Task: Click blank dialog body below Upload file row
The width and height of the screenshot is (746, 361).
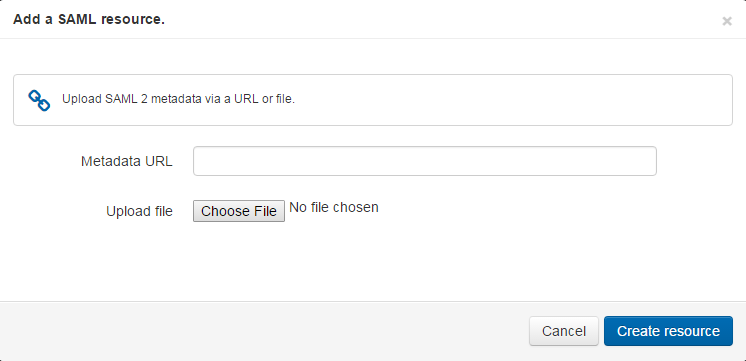Action: pyautogui.click(x=371, y=262)
